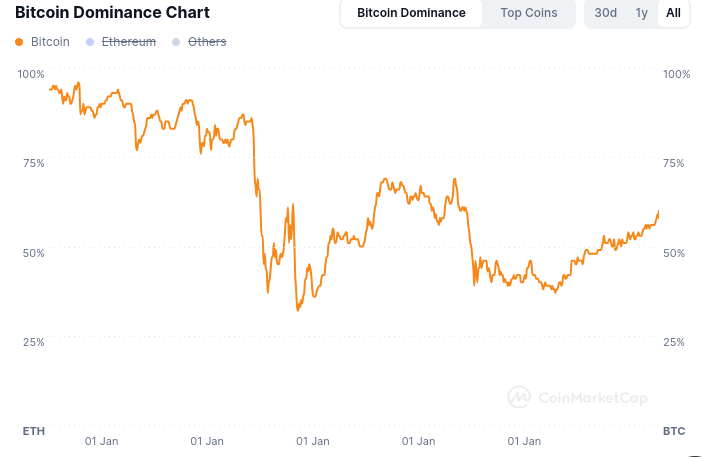Select the Bitcoin Dominance tab
The image size is (704, 457).
(411, 13)
